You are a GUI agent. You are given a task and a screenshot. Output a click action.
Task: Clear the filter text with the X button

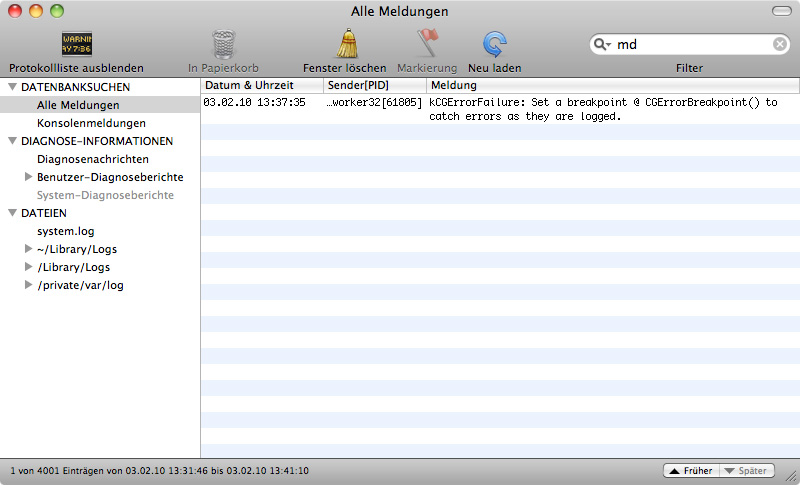coord(780,44)
